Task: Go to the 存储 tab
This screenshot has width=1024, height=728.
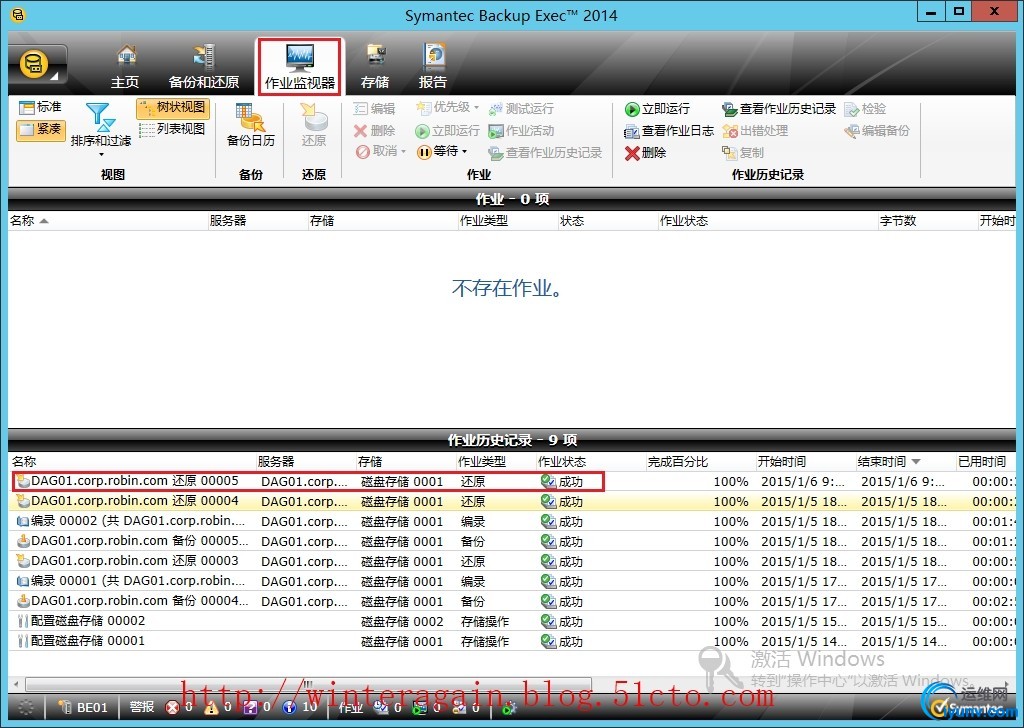Action: (375, 67)
